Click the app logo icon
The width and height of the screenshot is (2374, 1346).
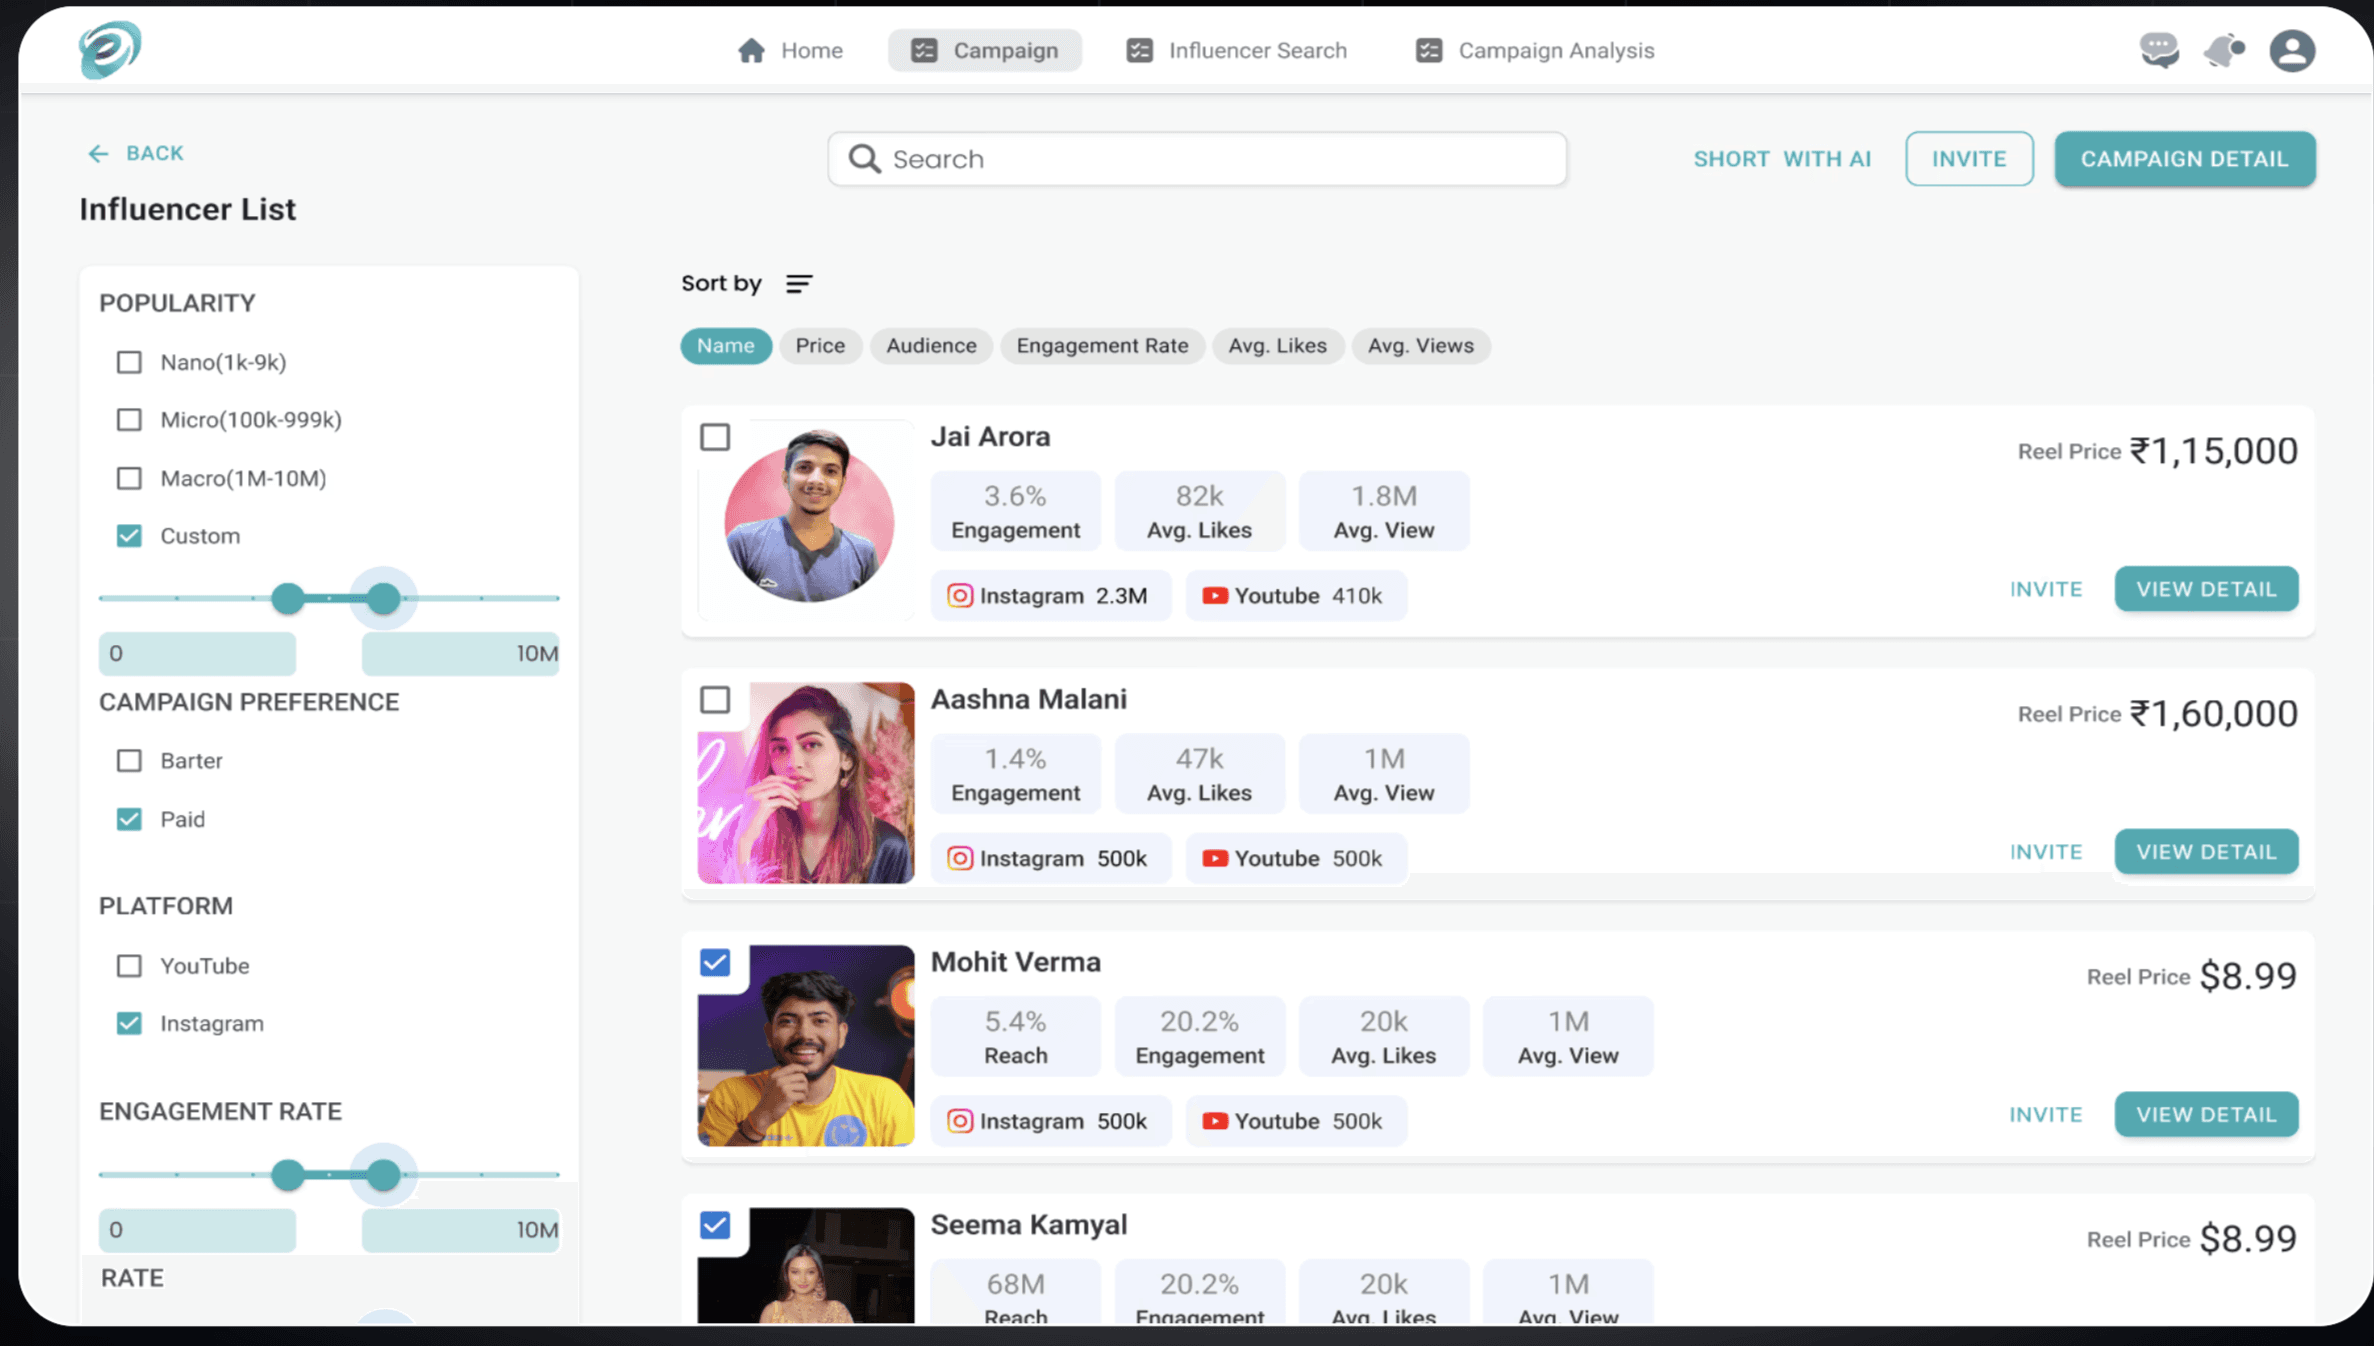point(110,49)
